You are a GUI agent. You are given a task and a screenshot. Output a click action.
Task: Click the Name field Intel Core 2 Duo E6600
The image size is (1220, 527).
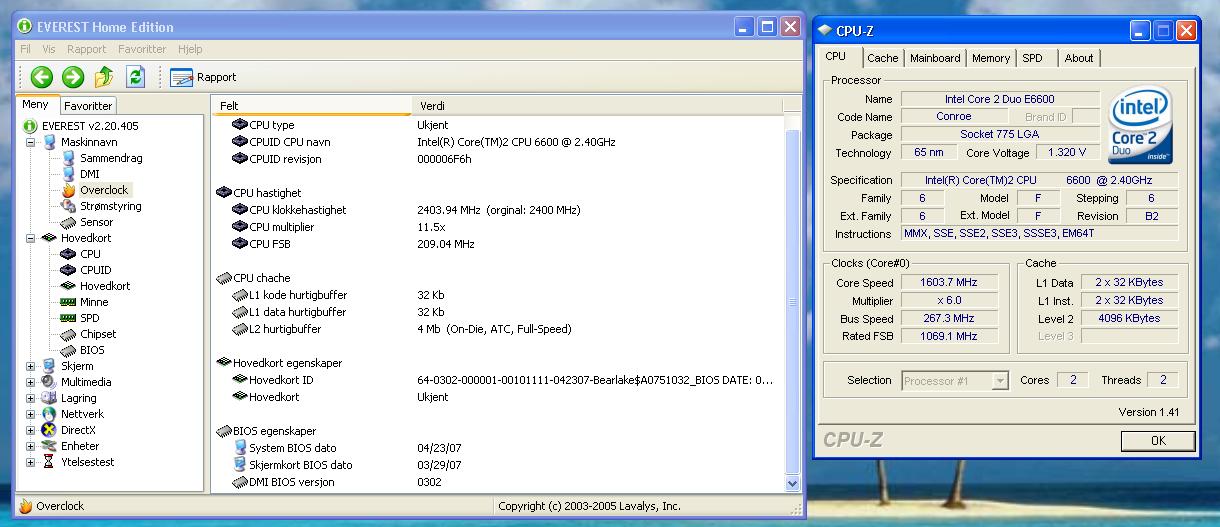point(999,99)
